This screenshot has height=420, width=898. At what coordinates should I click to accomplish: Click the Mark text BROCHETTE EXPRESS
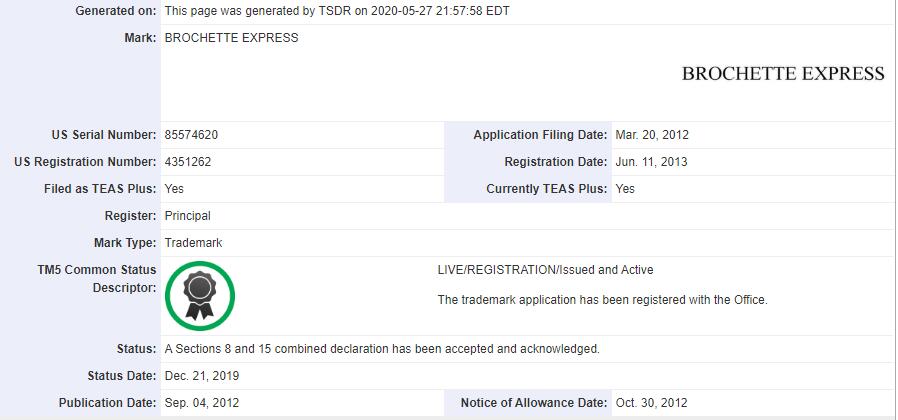point(231,38)
